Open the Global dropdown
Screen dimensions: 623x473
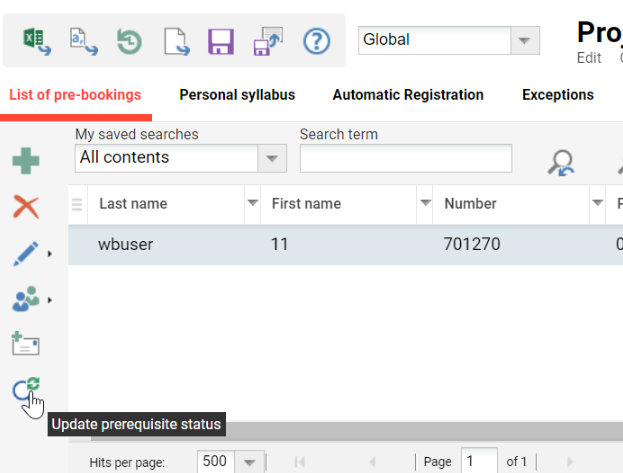click(x=524, y=40)
